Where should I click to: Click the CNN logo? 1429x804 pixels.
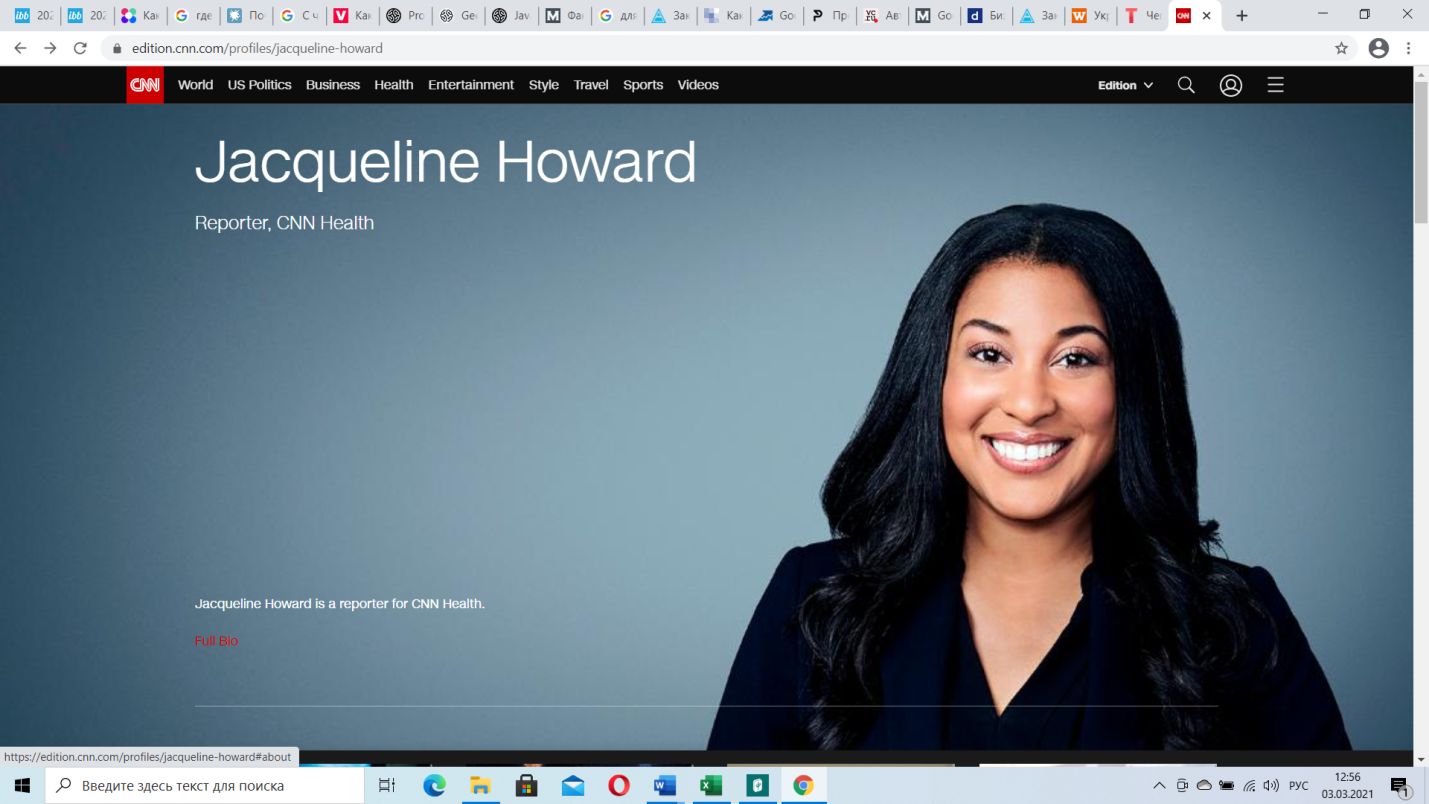(x=145, y=85)
